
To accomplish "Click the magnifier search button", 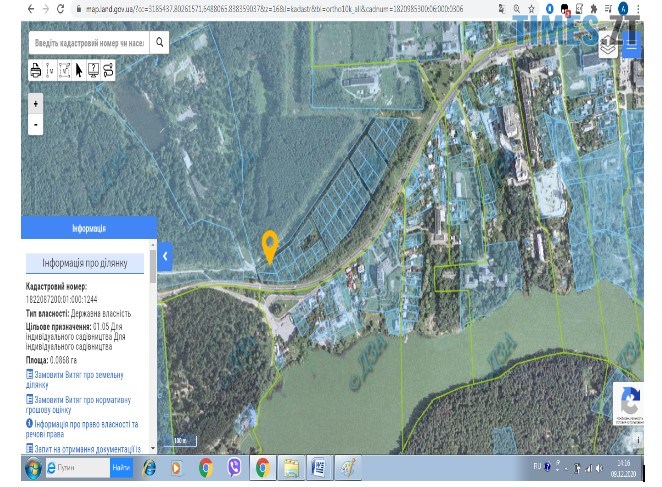I will (159, 43).
